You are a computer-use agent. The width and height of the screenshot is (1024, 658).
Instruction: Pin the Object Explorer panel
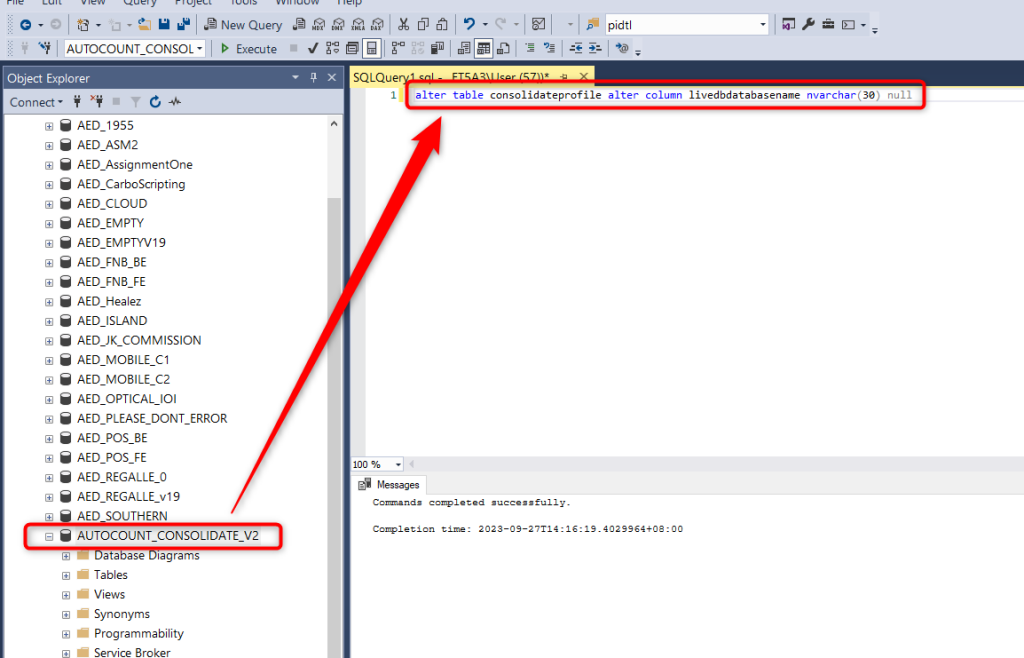tap(313, 78)
